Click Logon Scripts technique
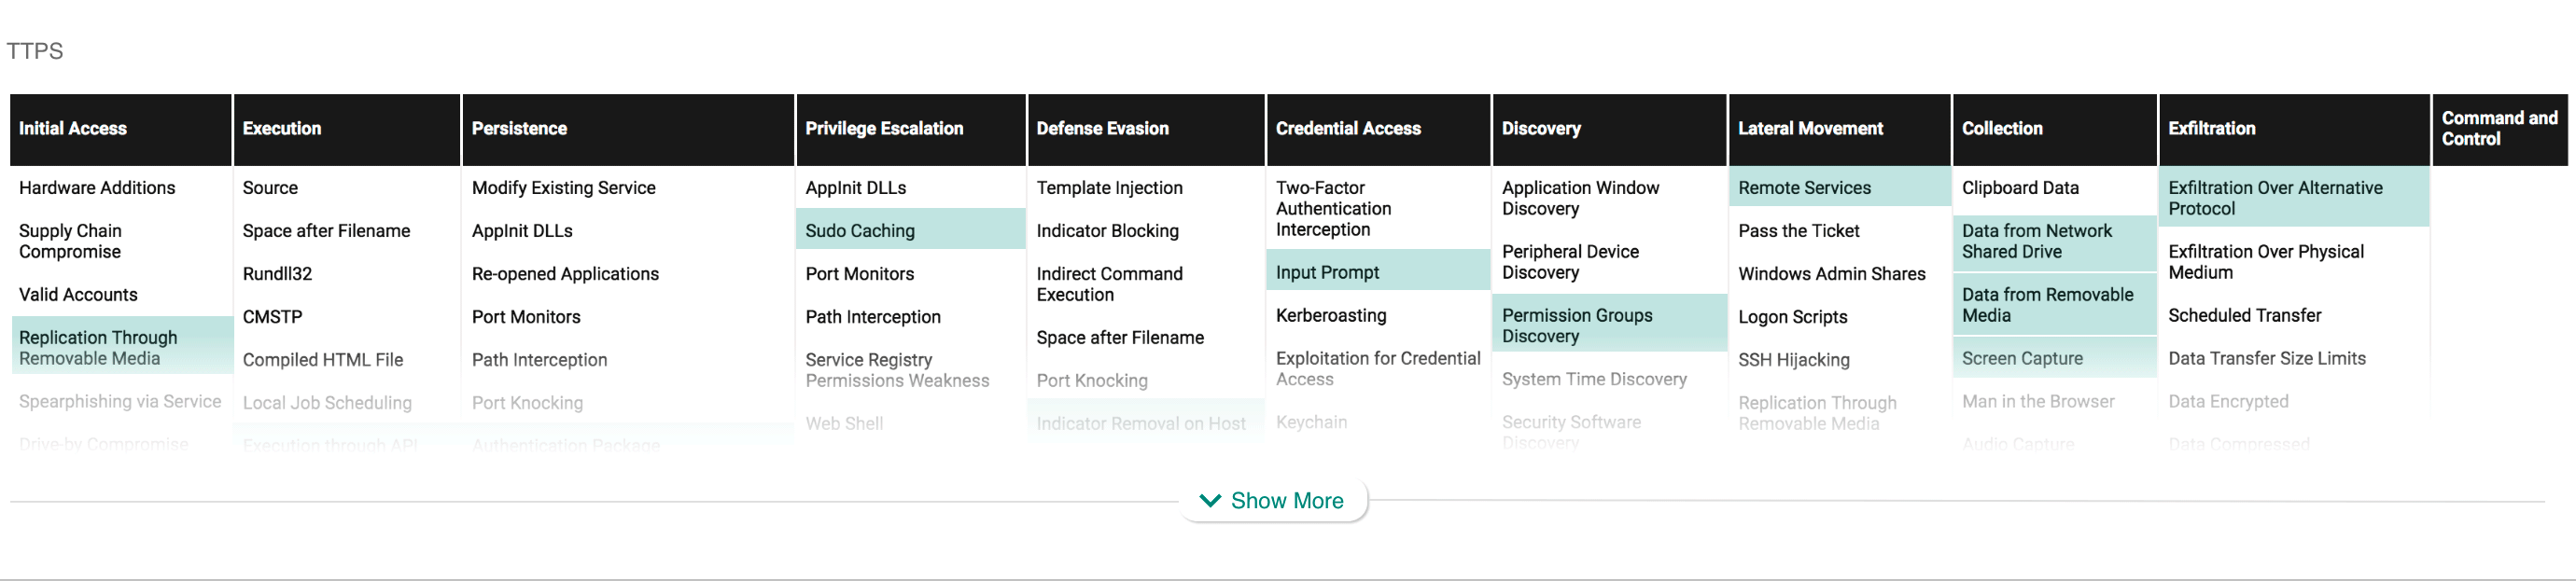The width and height of the screenshot is (2576, 581). 1792,317
